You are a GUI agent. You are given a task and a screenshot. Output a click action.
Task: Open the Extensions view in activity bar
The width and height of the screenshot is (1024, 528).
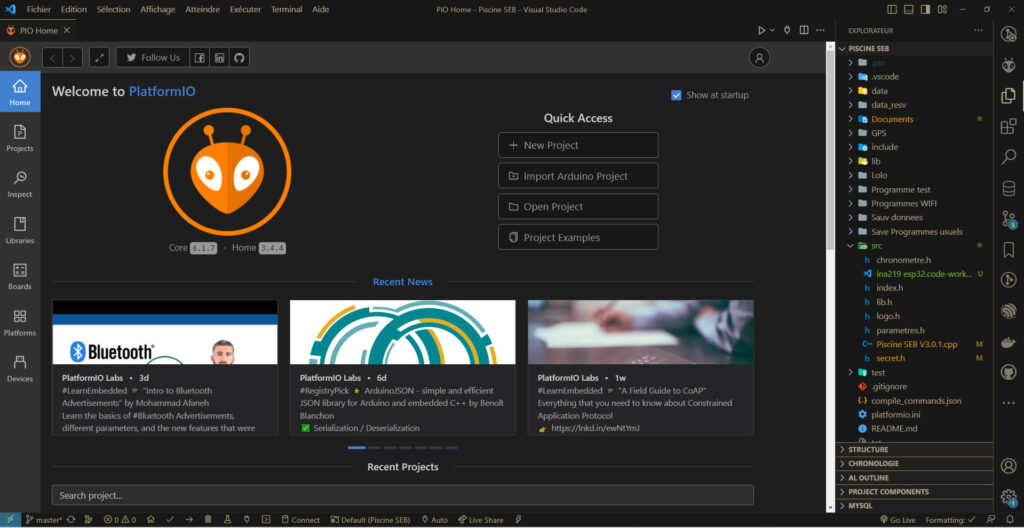click(x=1008, y=126)
